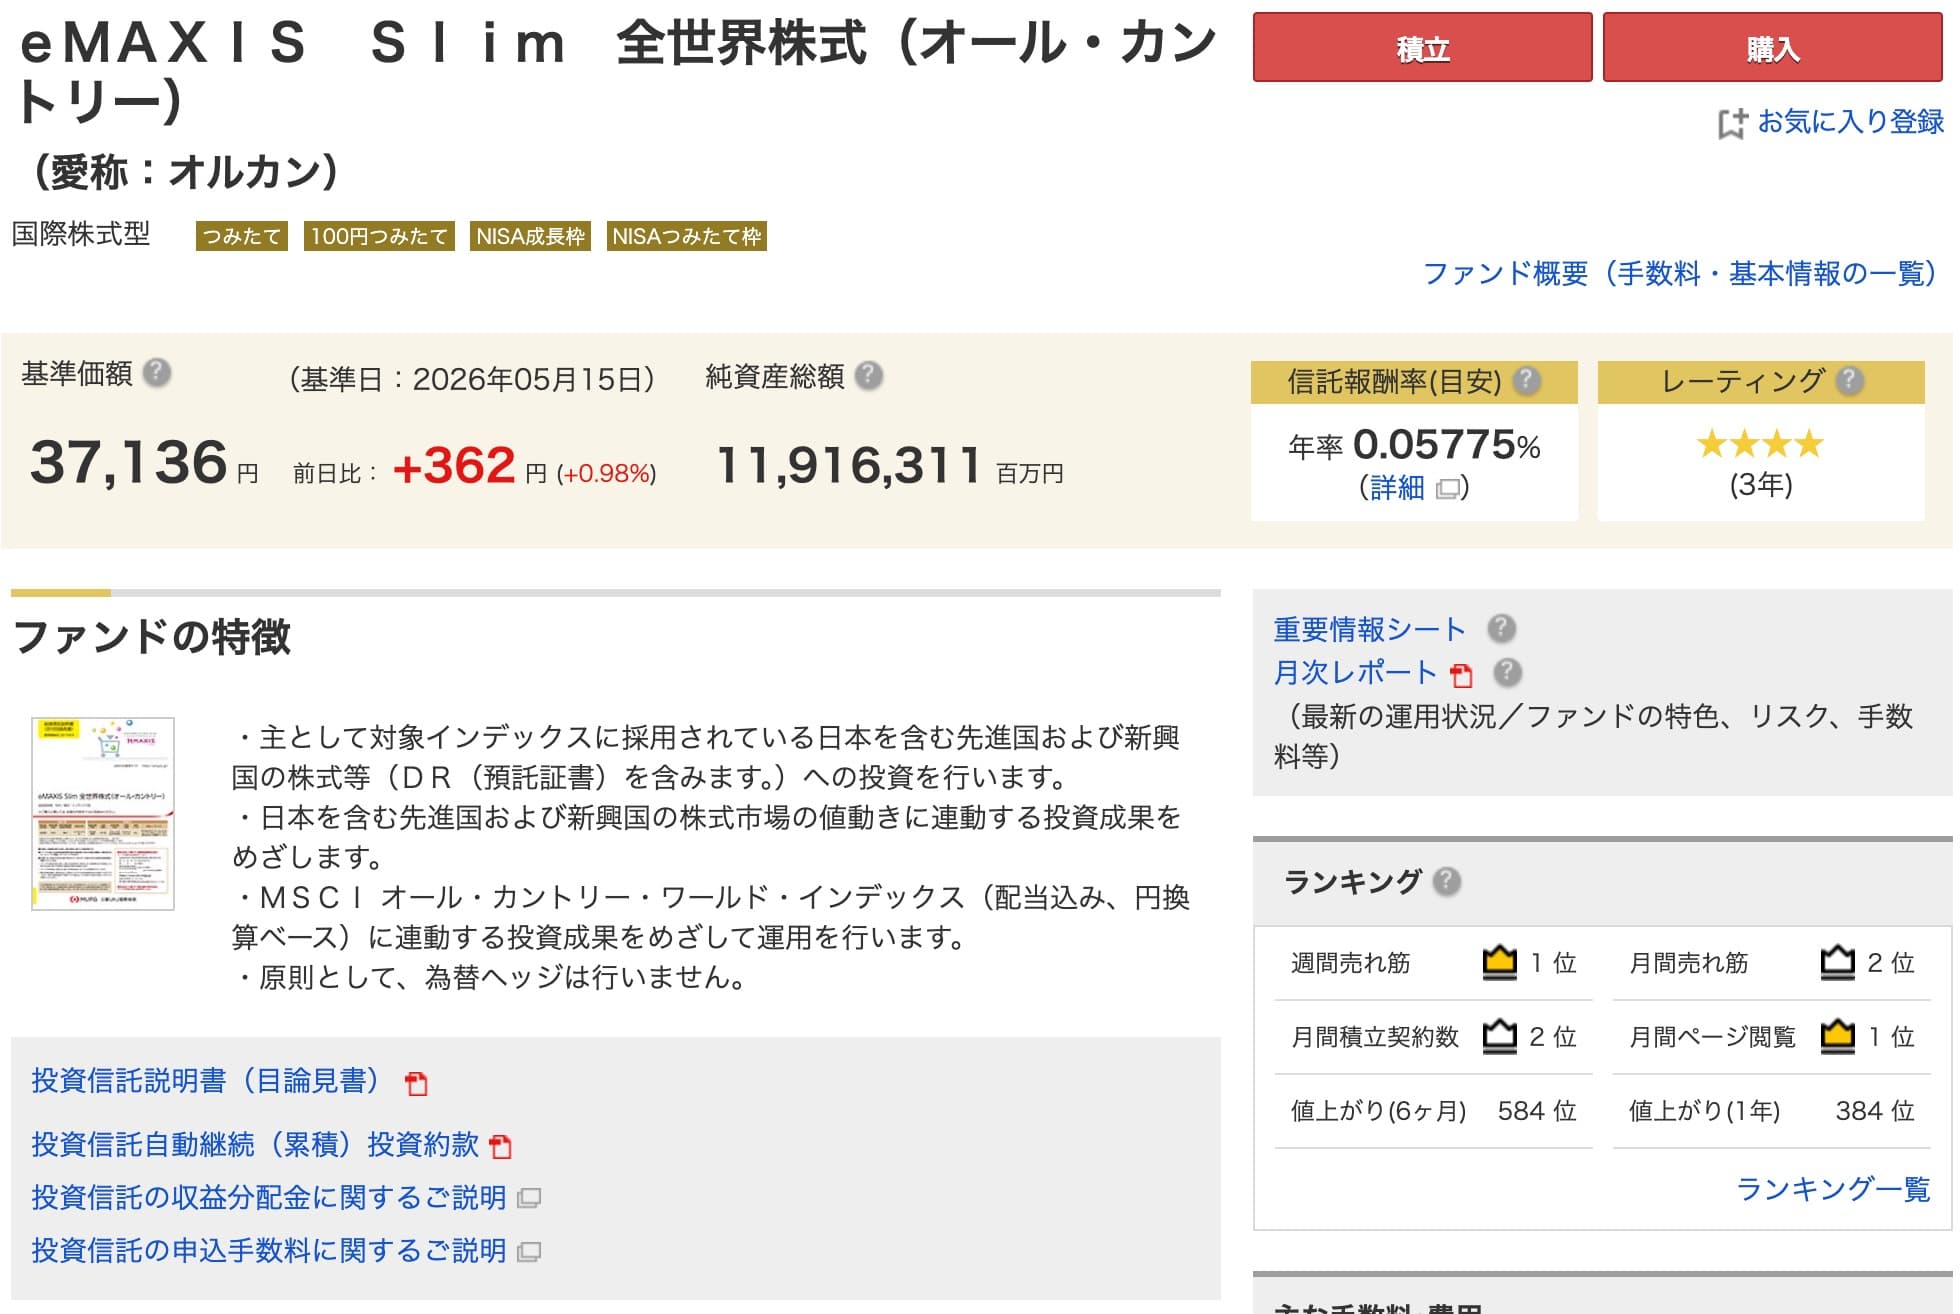Click help icon beside 重要情報シート
Viewport: 1960px width, 1314px height.
[1501, 628]
